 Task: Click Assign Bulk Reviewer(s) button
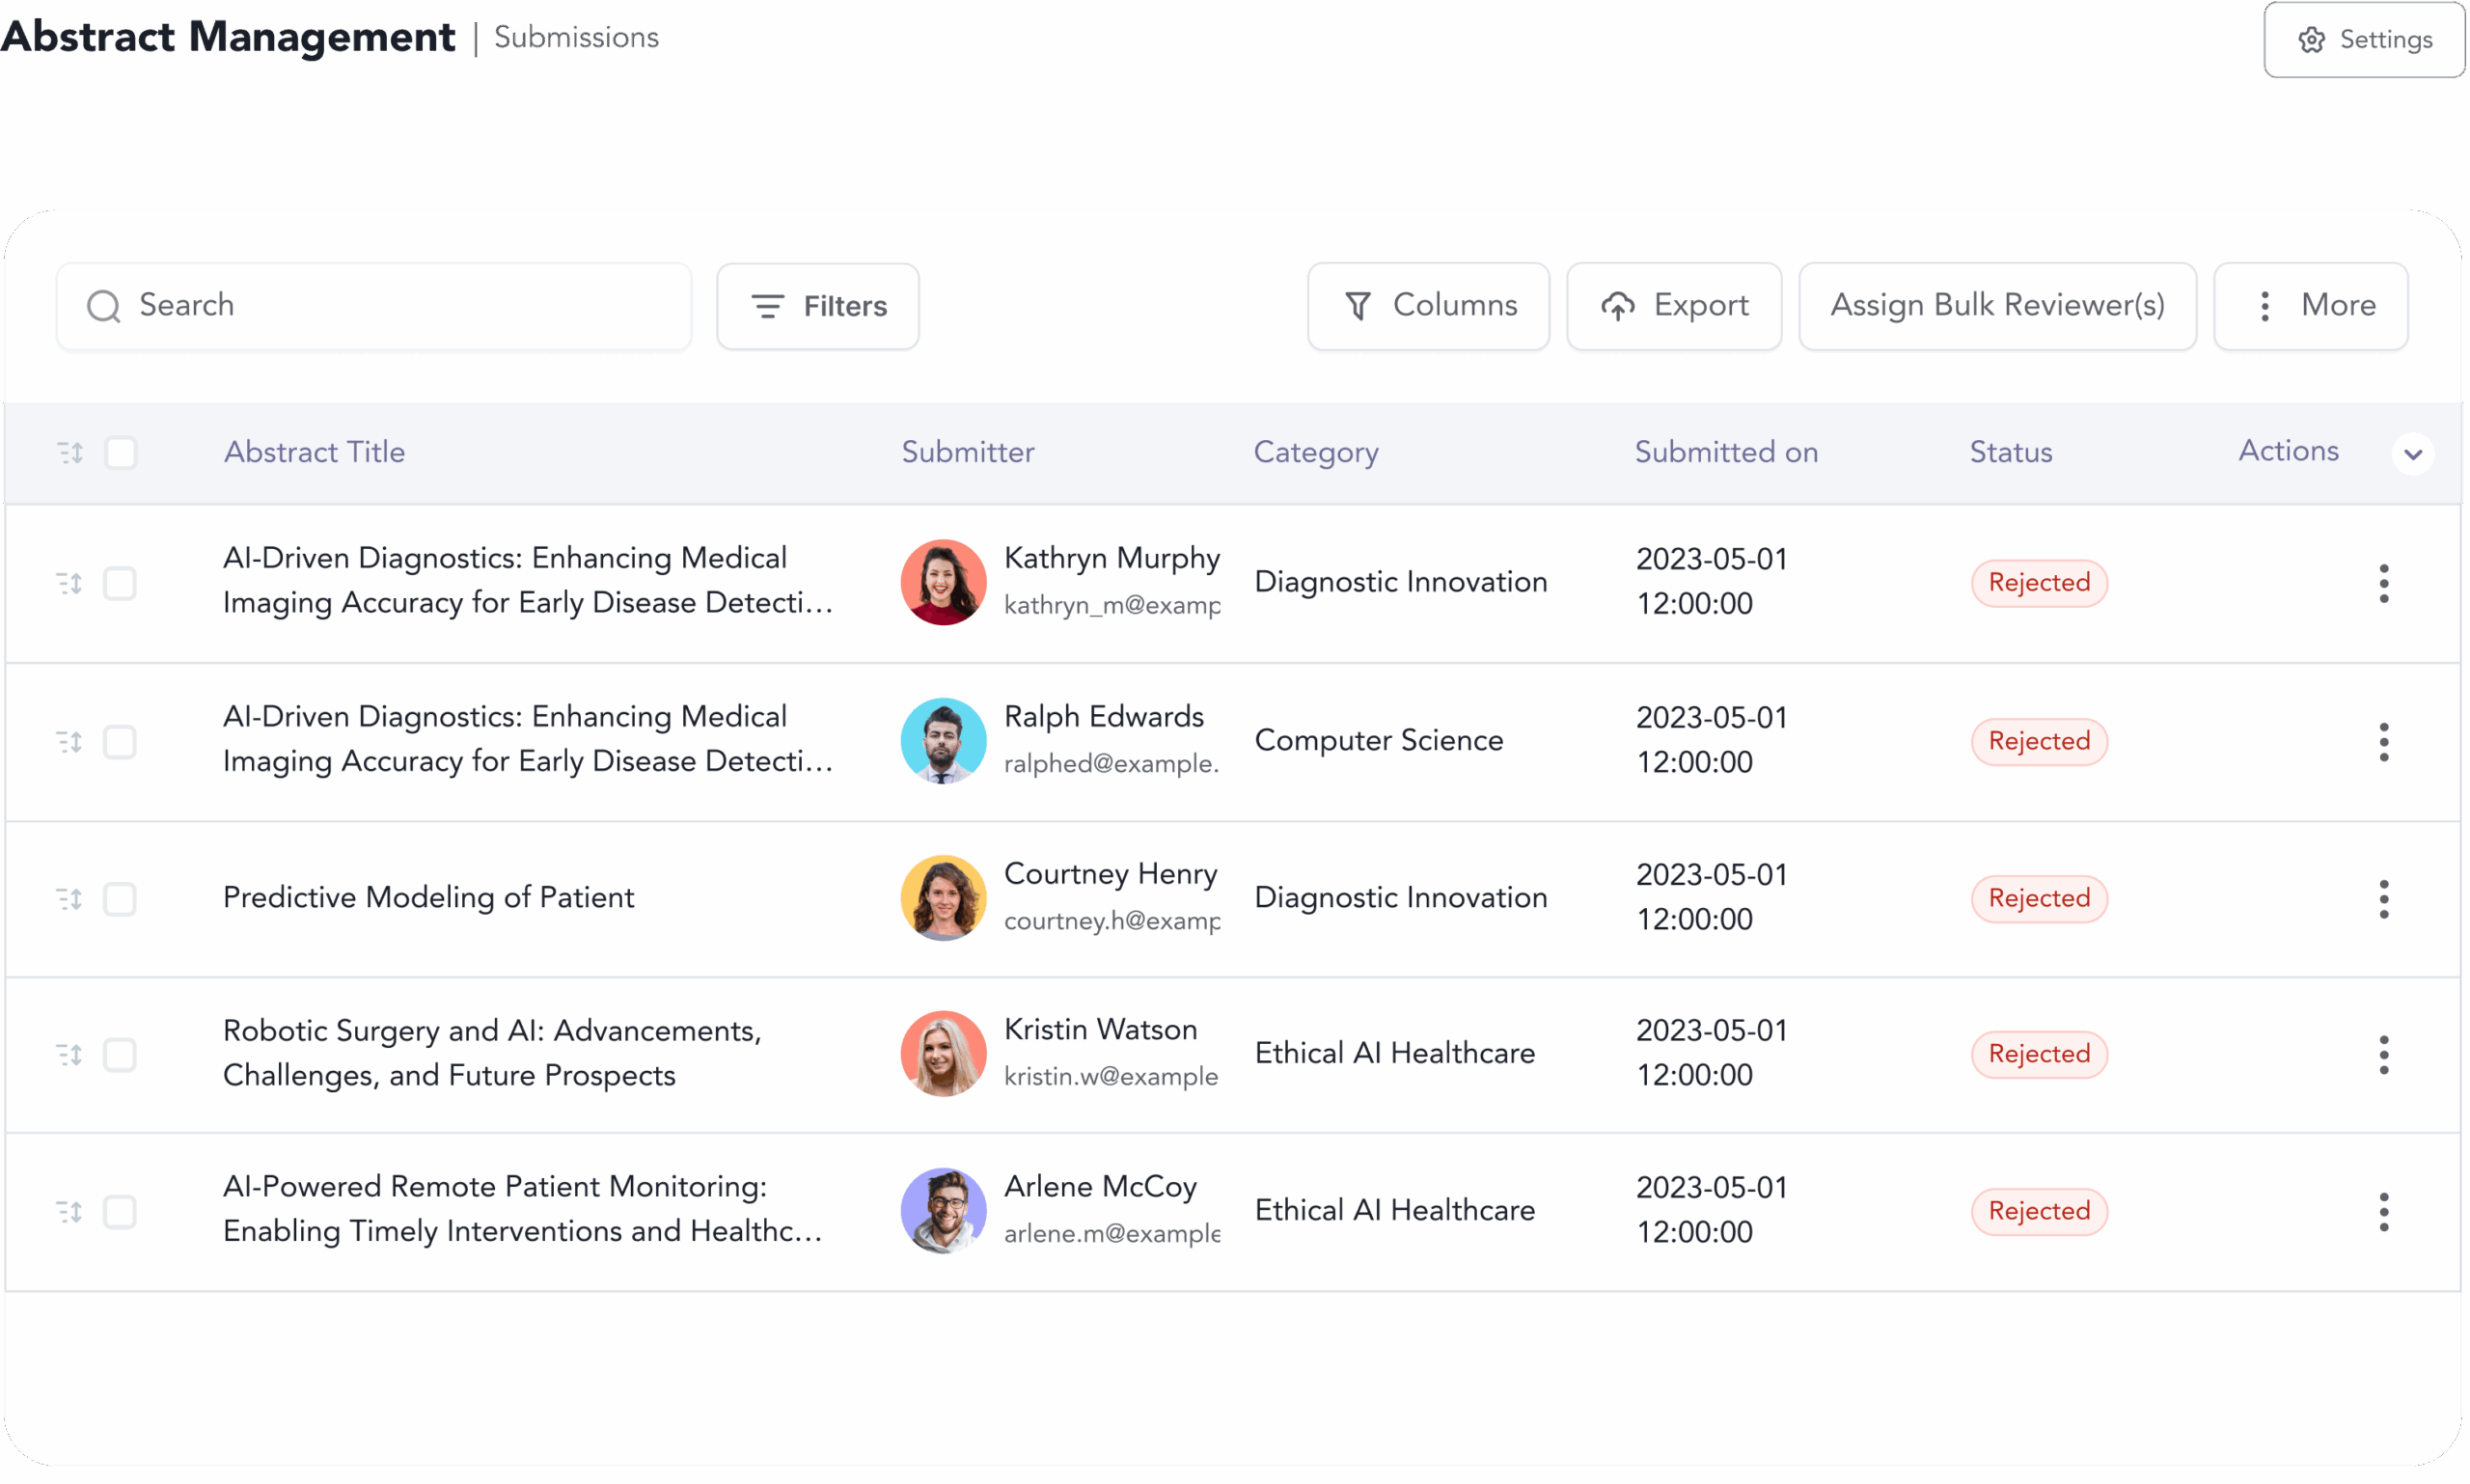1996,306
